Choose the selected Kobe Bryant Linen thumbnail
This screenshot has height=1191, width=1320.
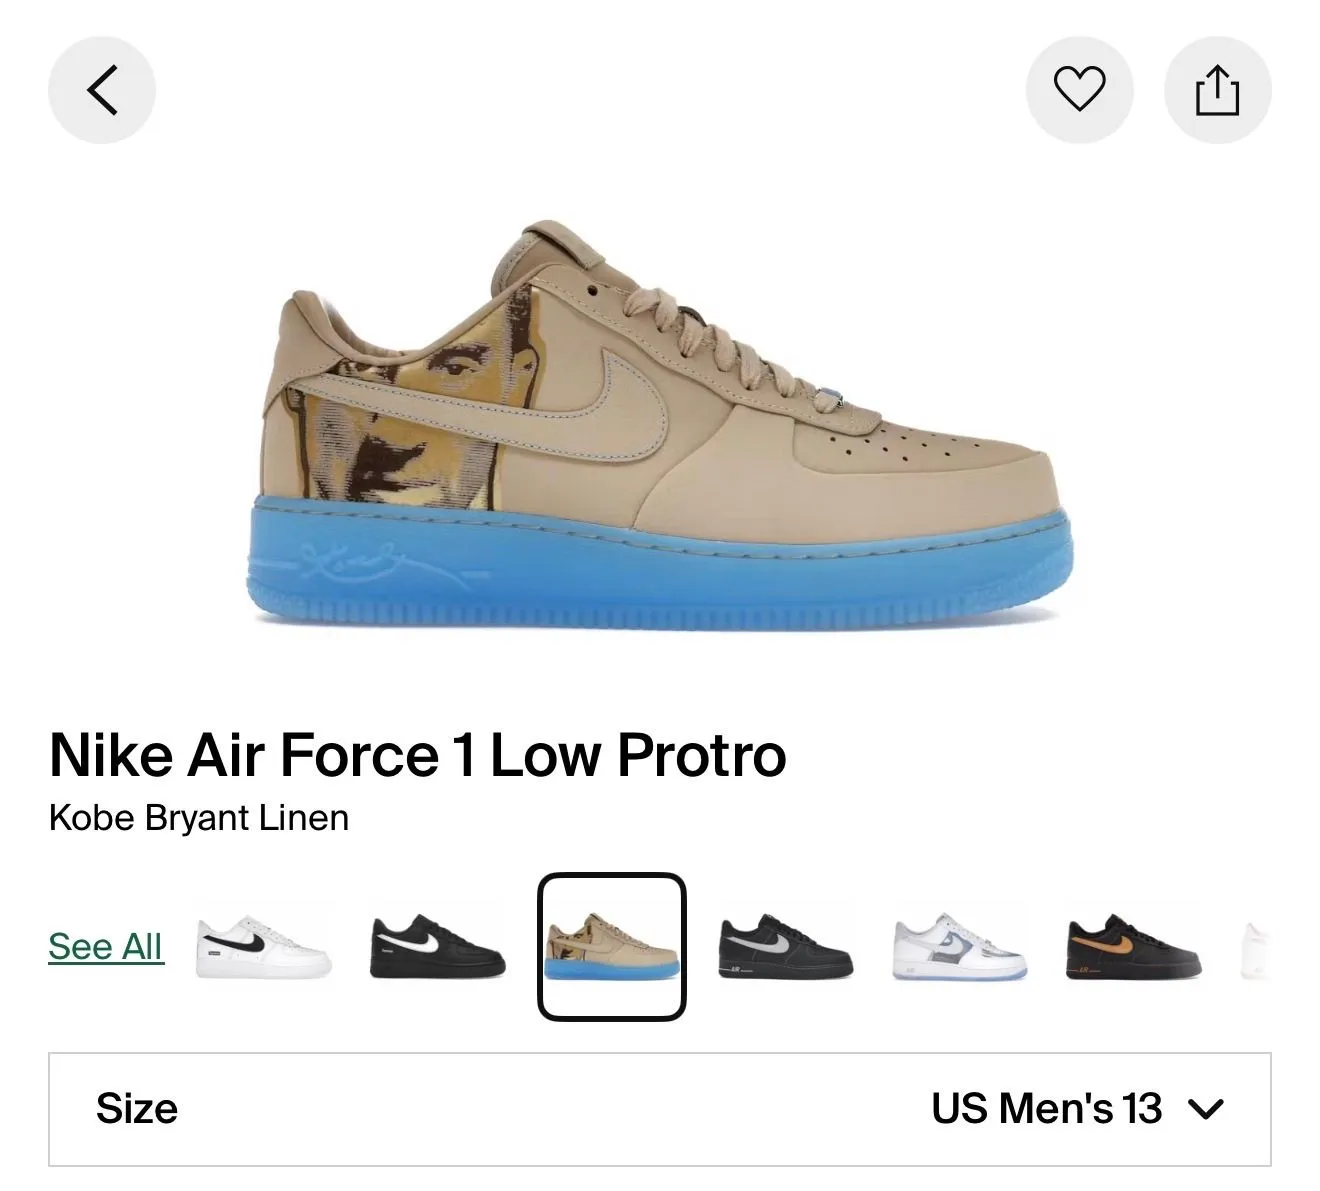[x=612, y=947]
